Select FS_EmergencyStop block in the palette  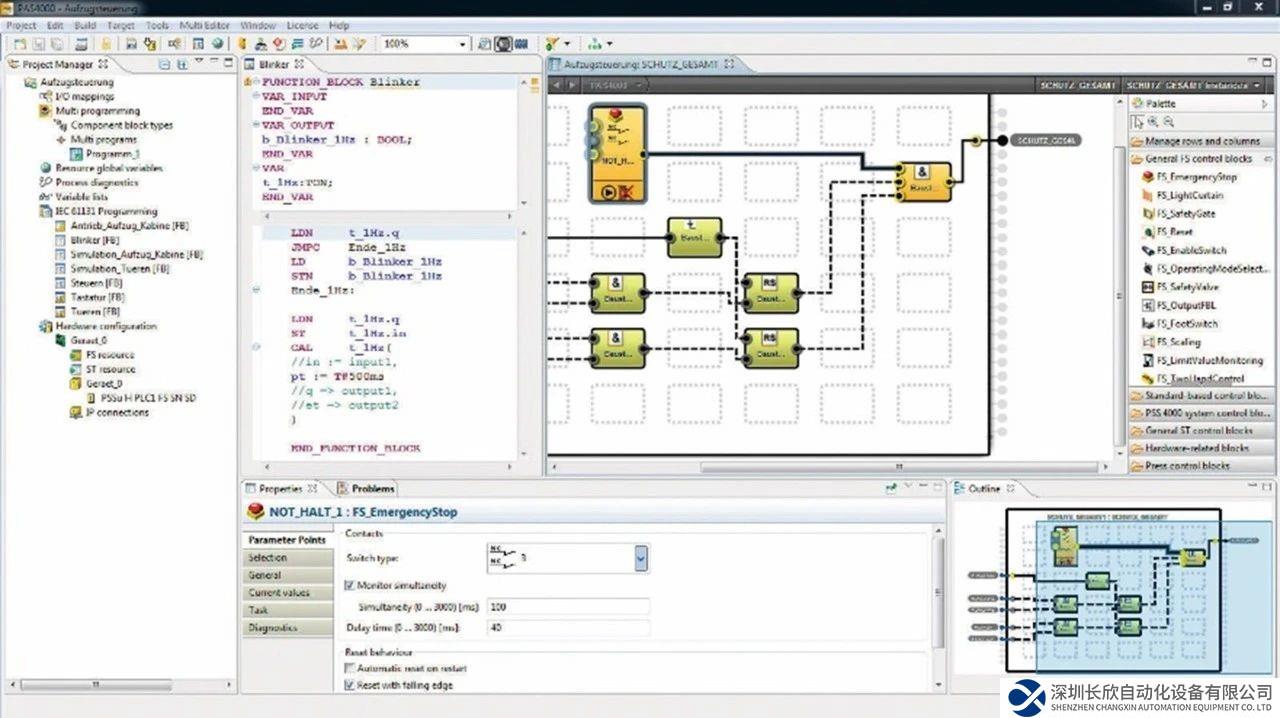tap(1196, 177)
